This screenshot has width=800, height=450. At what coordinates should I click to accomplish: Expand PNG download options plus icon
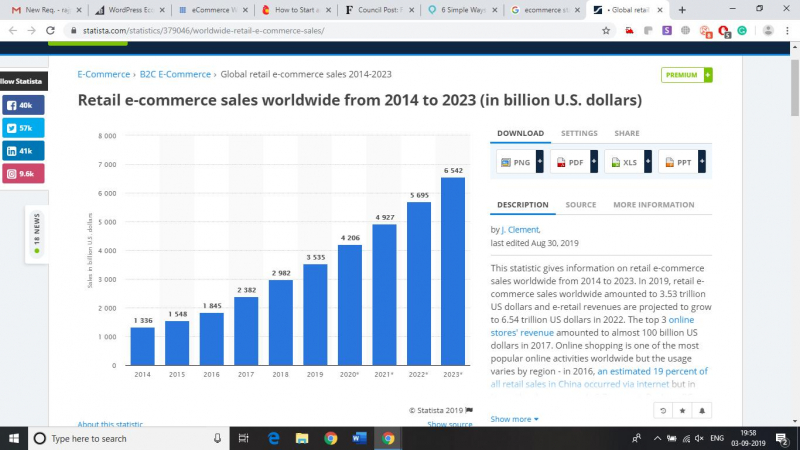point(540,162)
